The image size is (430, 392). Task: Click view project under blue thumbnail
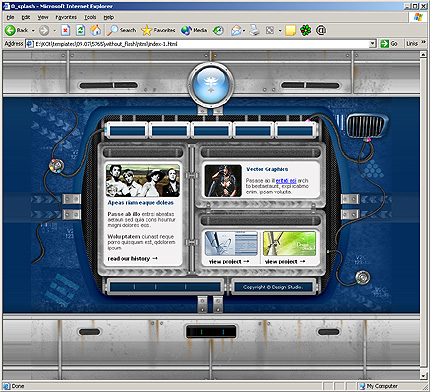(x=229, y=262)
